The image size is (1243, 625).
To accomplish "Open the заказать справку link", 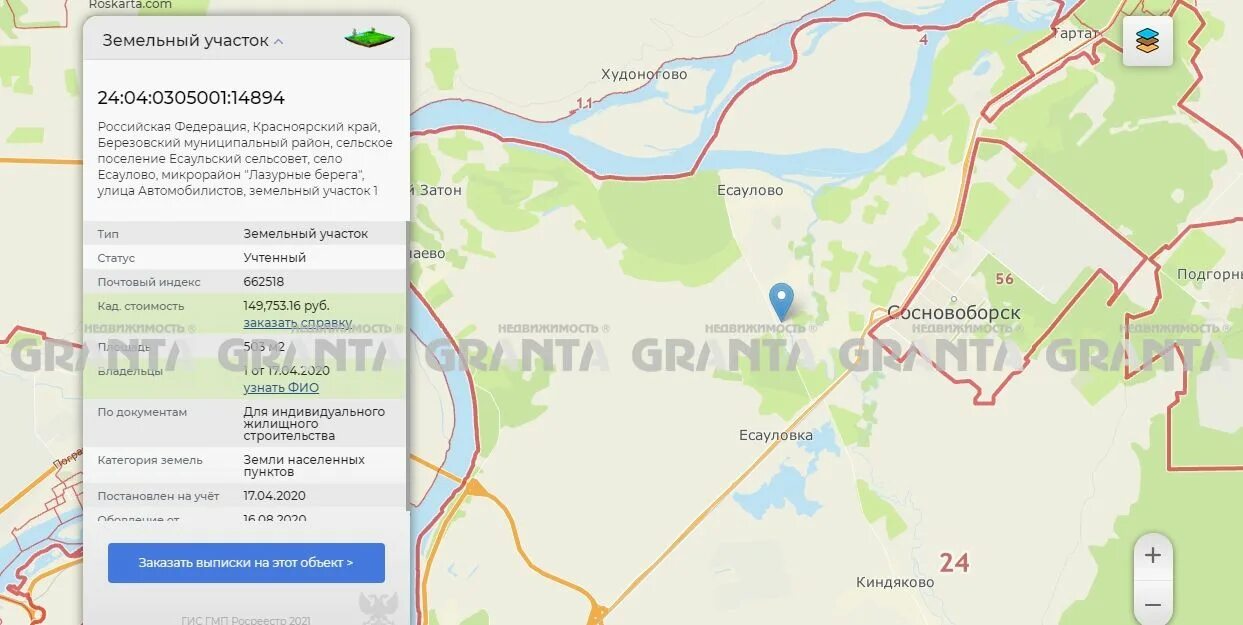I will [x=298, y=322].
